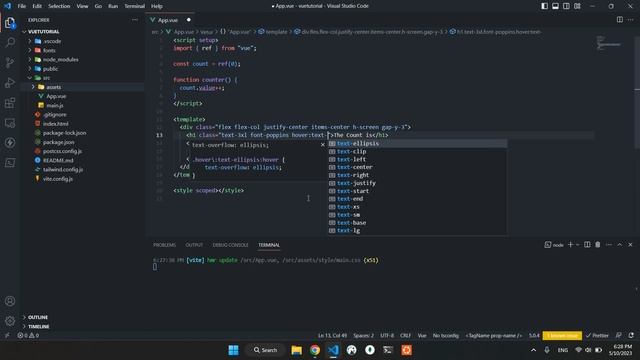Select text-ellipsis suggestion
The image size is (640, 360).
418,144
